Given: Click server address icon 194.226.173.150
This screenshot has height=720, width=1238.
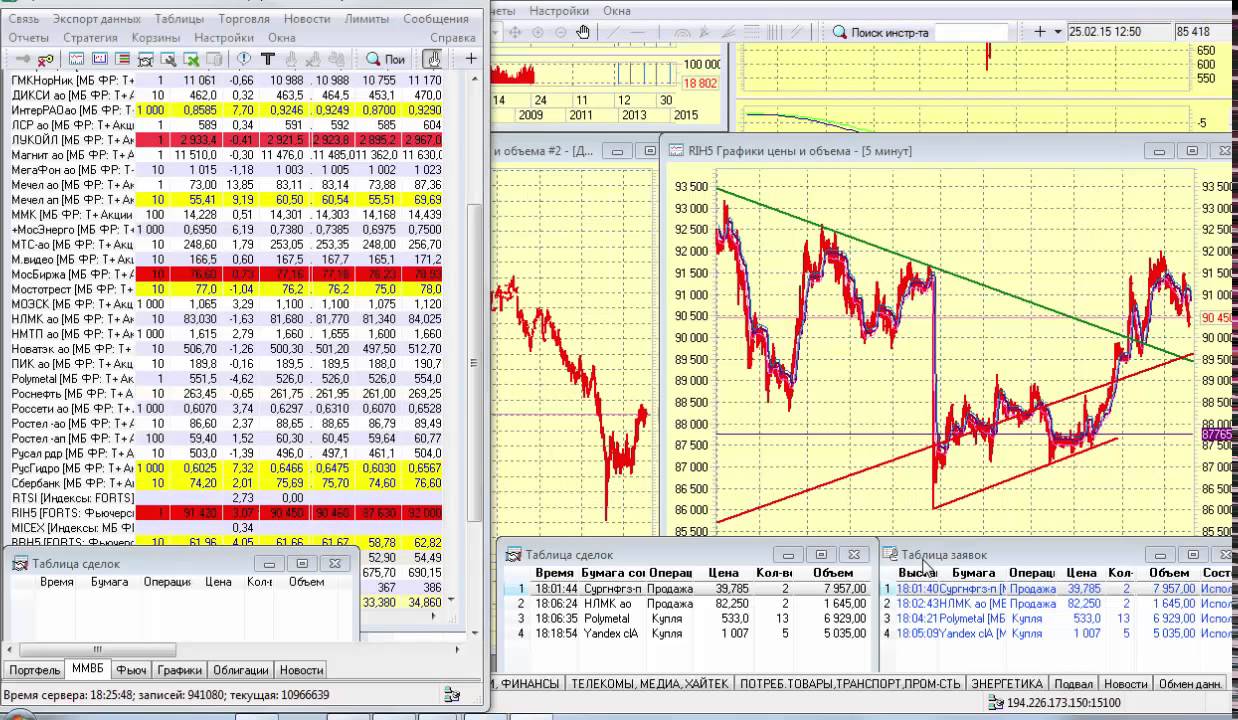Looking at the screenshot, I should pos(994,703).
